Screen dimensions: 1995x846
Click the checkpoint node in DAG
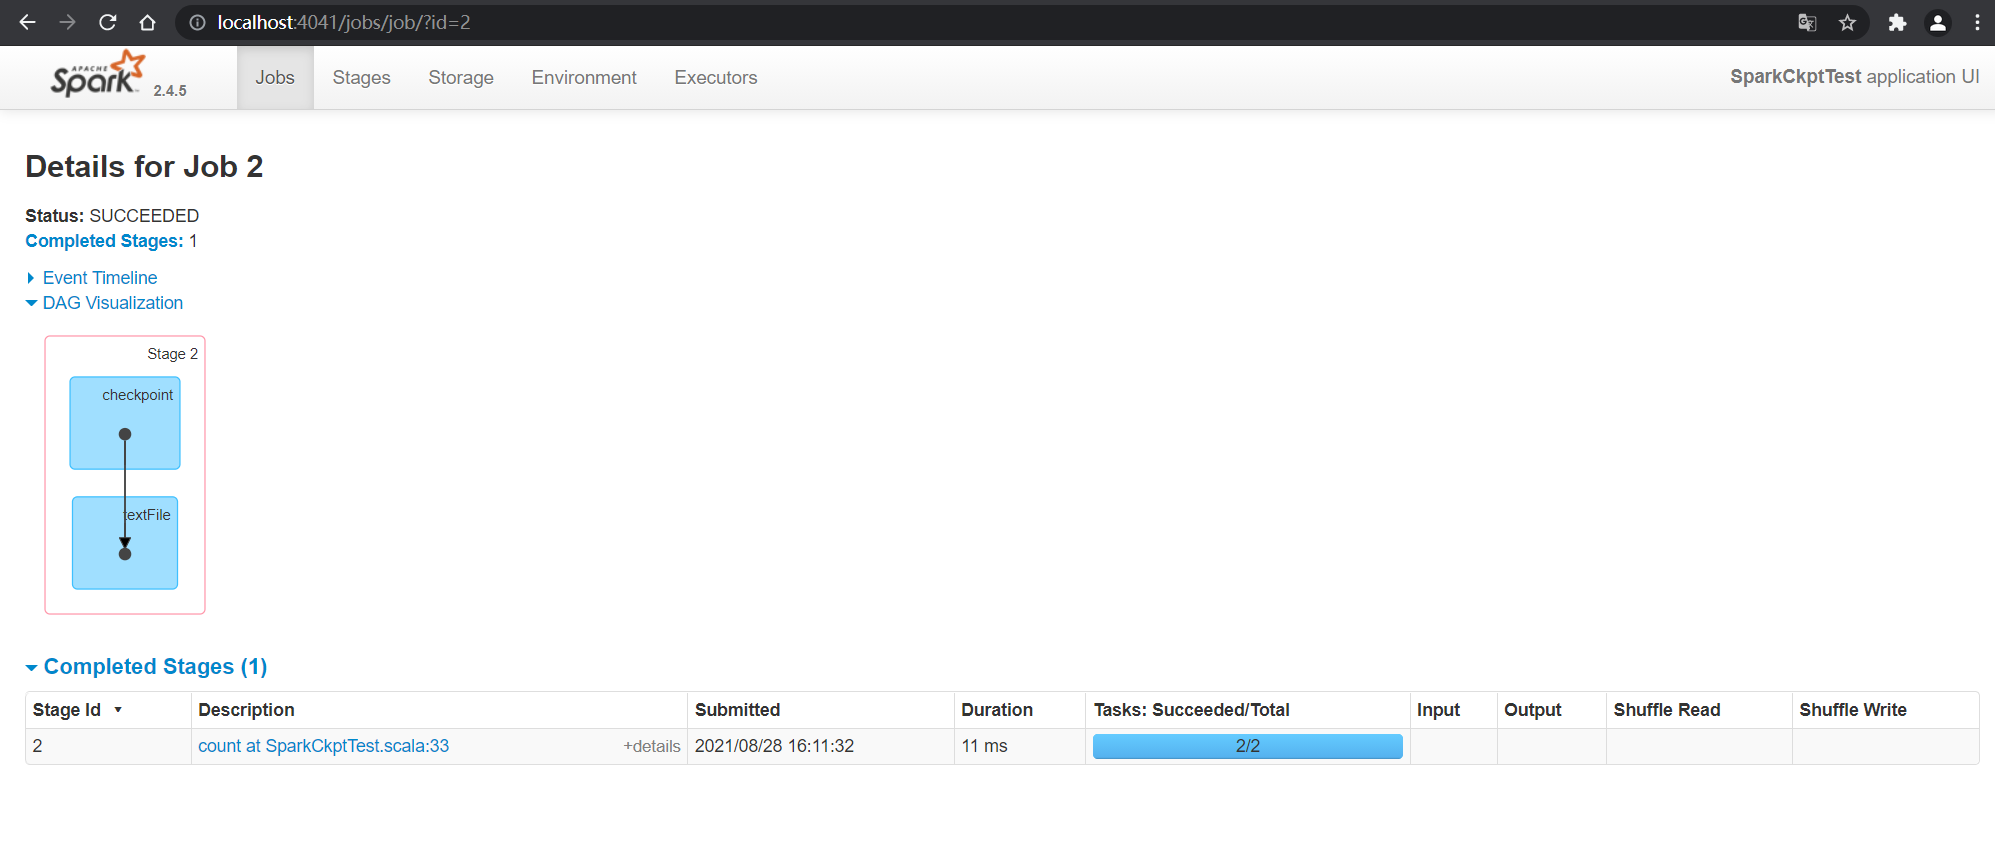[125, 423]
